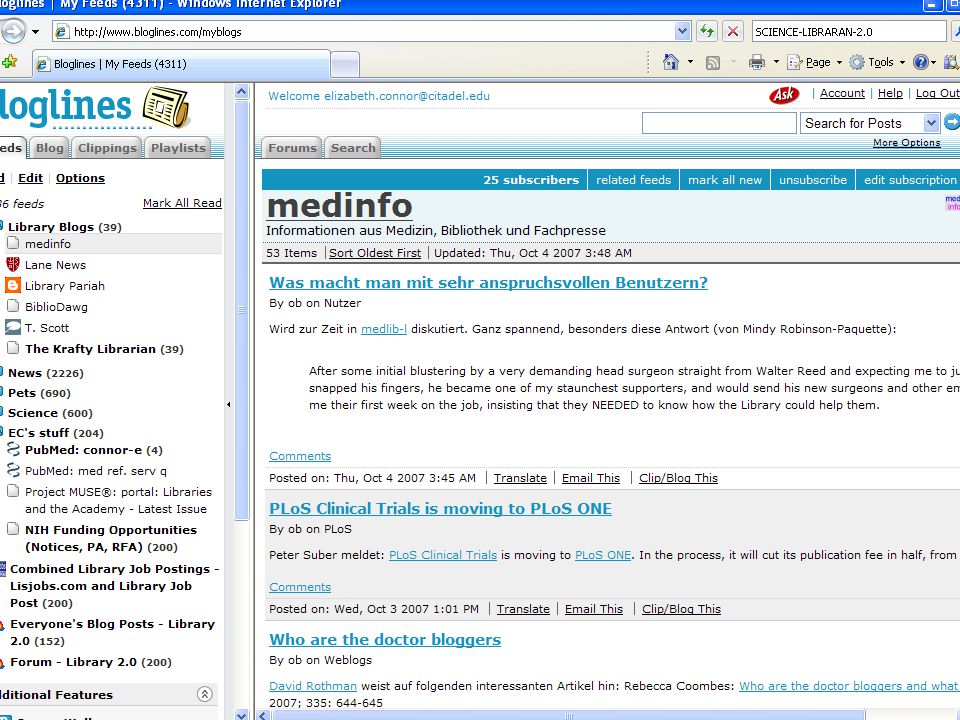This screenshot has height=720, width=960.
Task: Click the Tools gear icon
Action: point(857,62)
